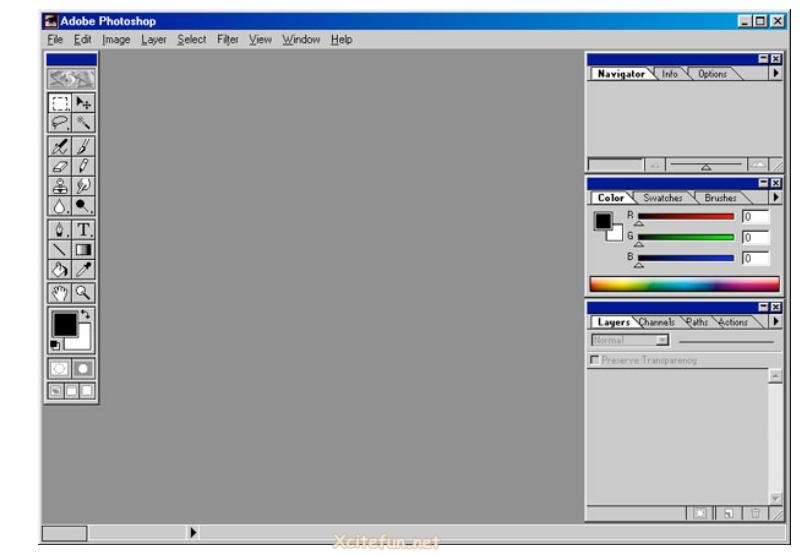Choose the Dodge tool
Viewport: 805px width, 555px height.
(83, 205)
